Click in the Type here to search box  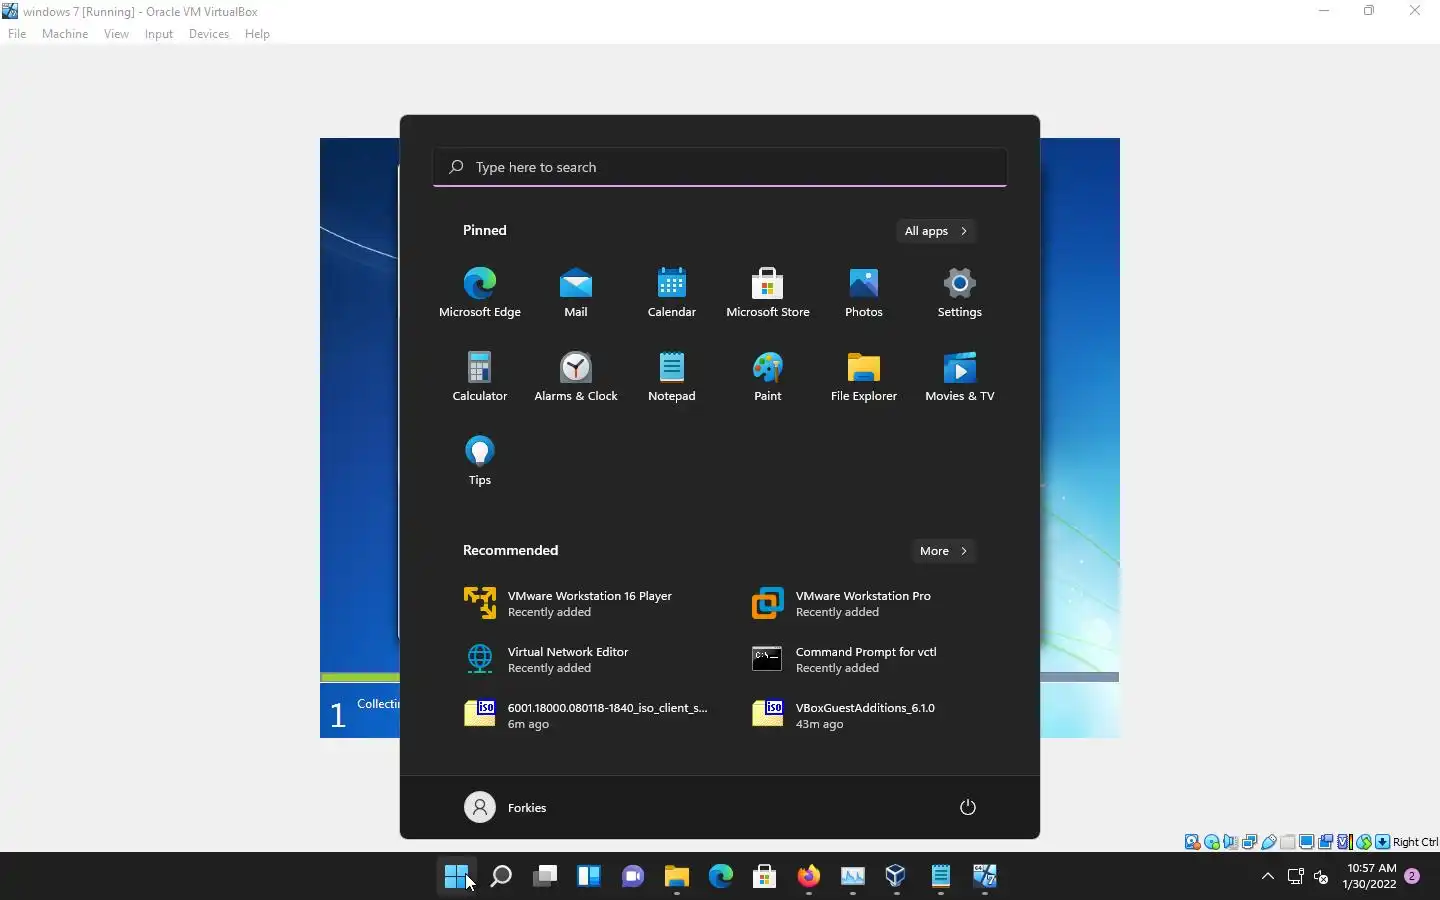coord(720,167)
